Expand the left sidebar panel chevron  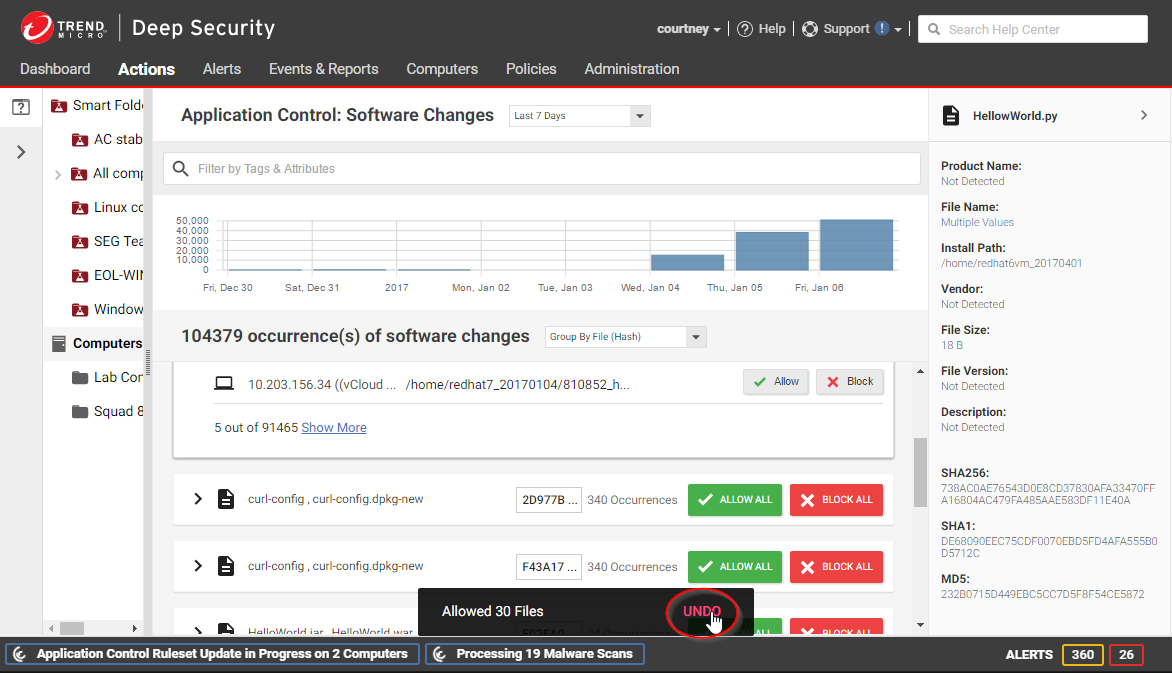(21, 152)
